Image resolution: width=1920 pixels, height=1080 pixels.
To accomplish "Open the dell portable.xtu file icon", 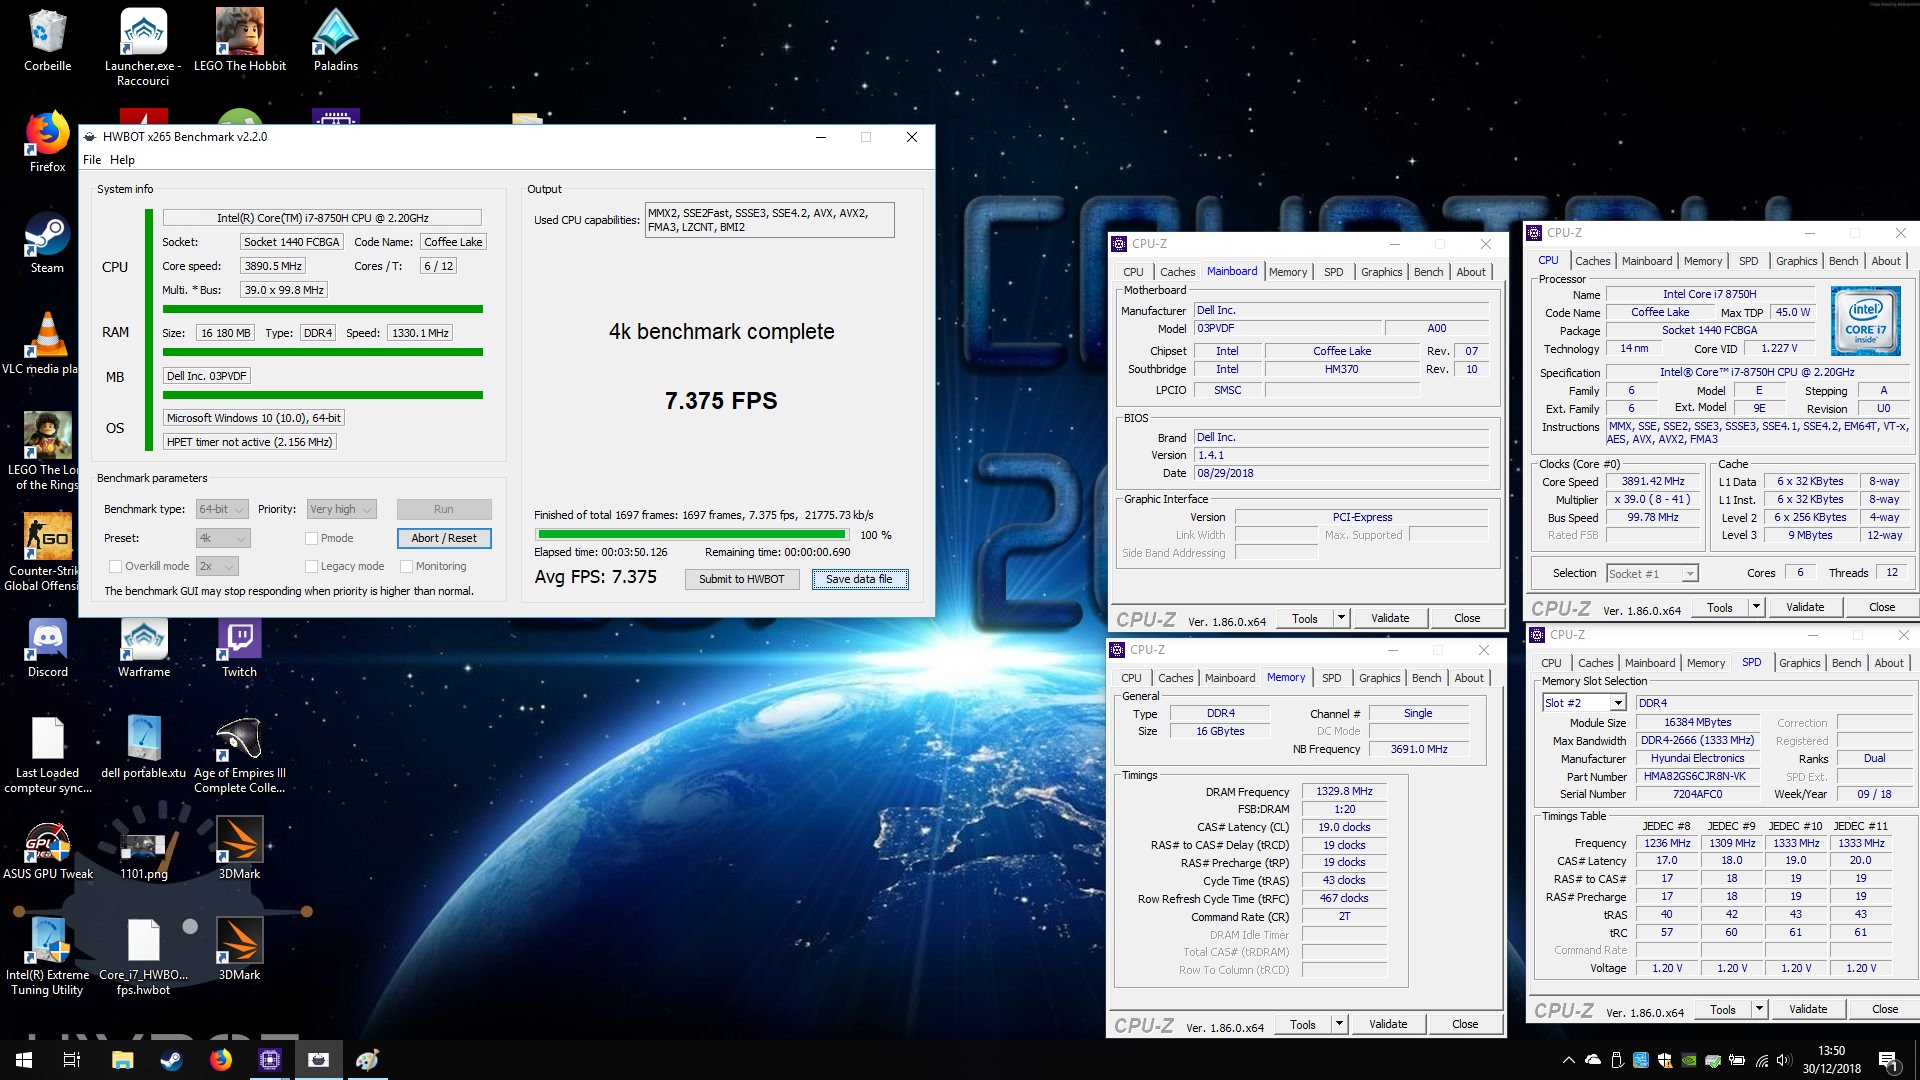I will point(144,748).
